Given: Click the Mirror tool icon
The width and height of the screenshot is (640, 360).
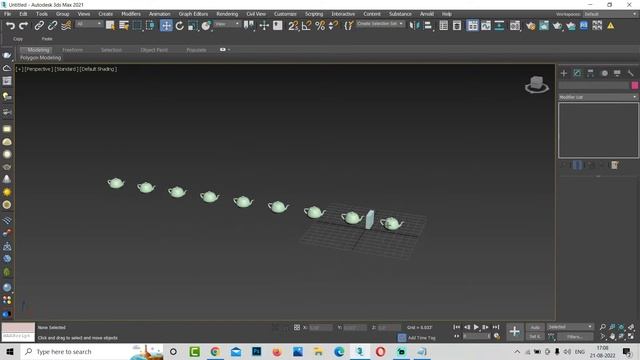Looking at the screenshot, I should click(414, 26).
